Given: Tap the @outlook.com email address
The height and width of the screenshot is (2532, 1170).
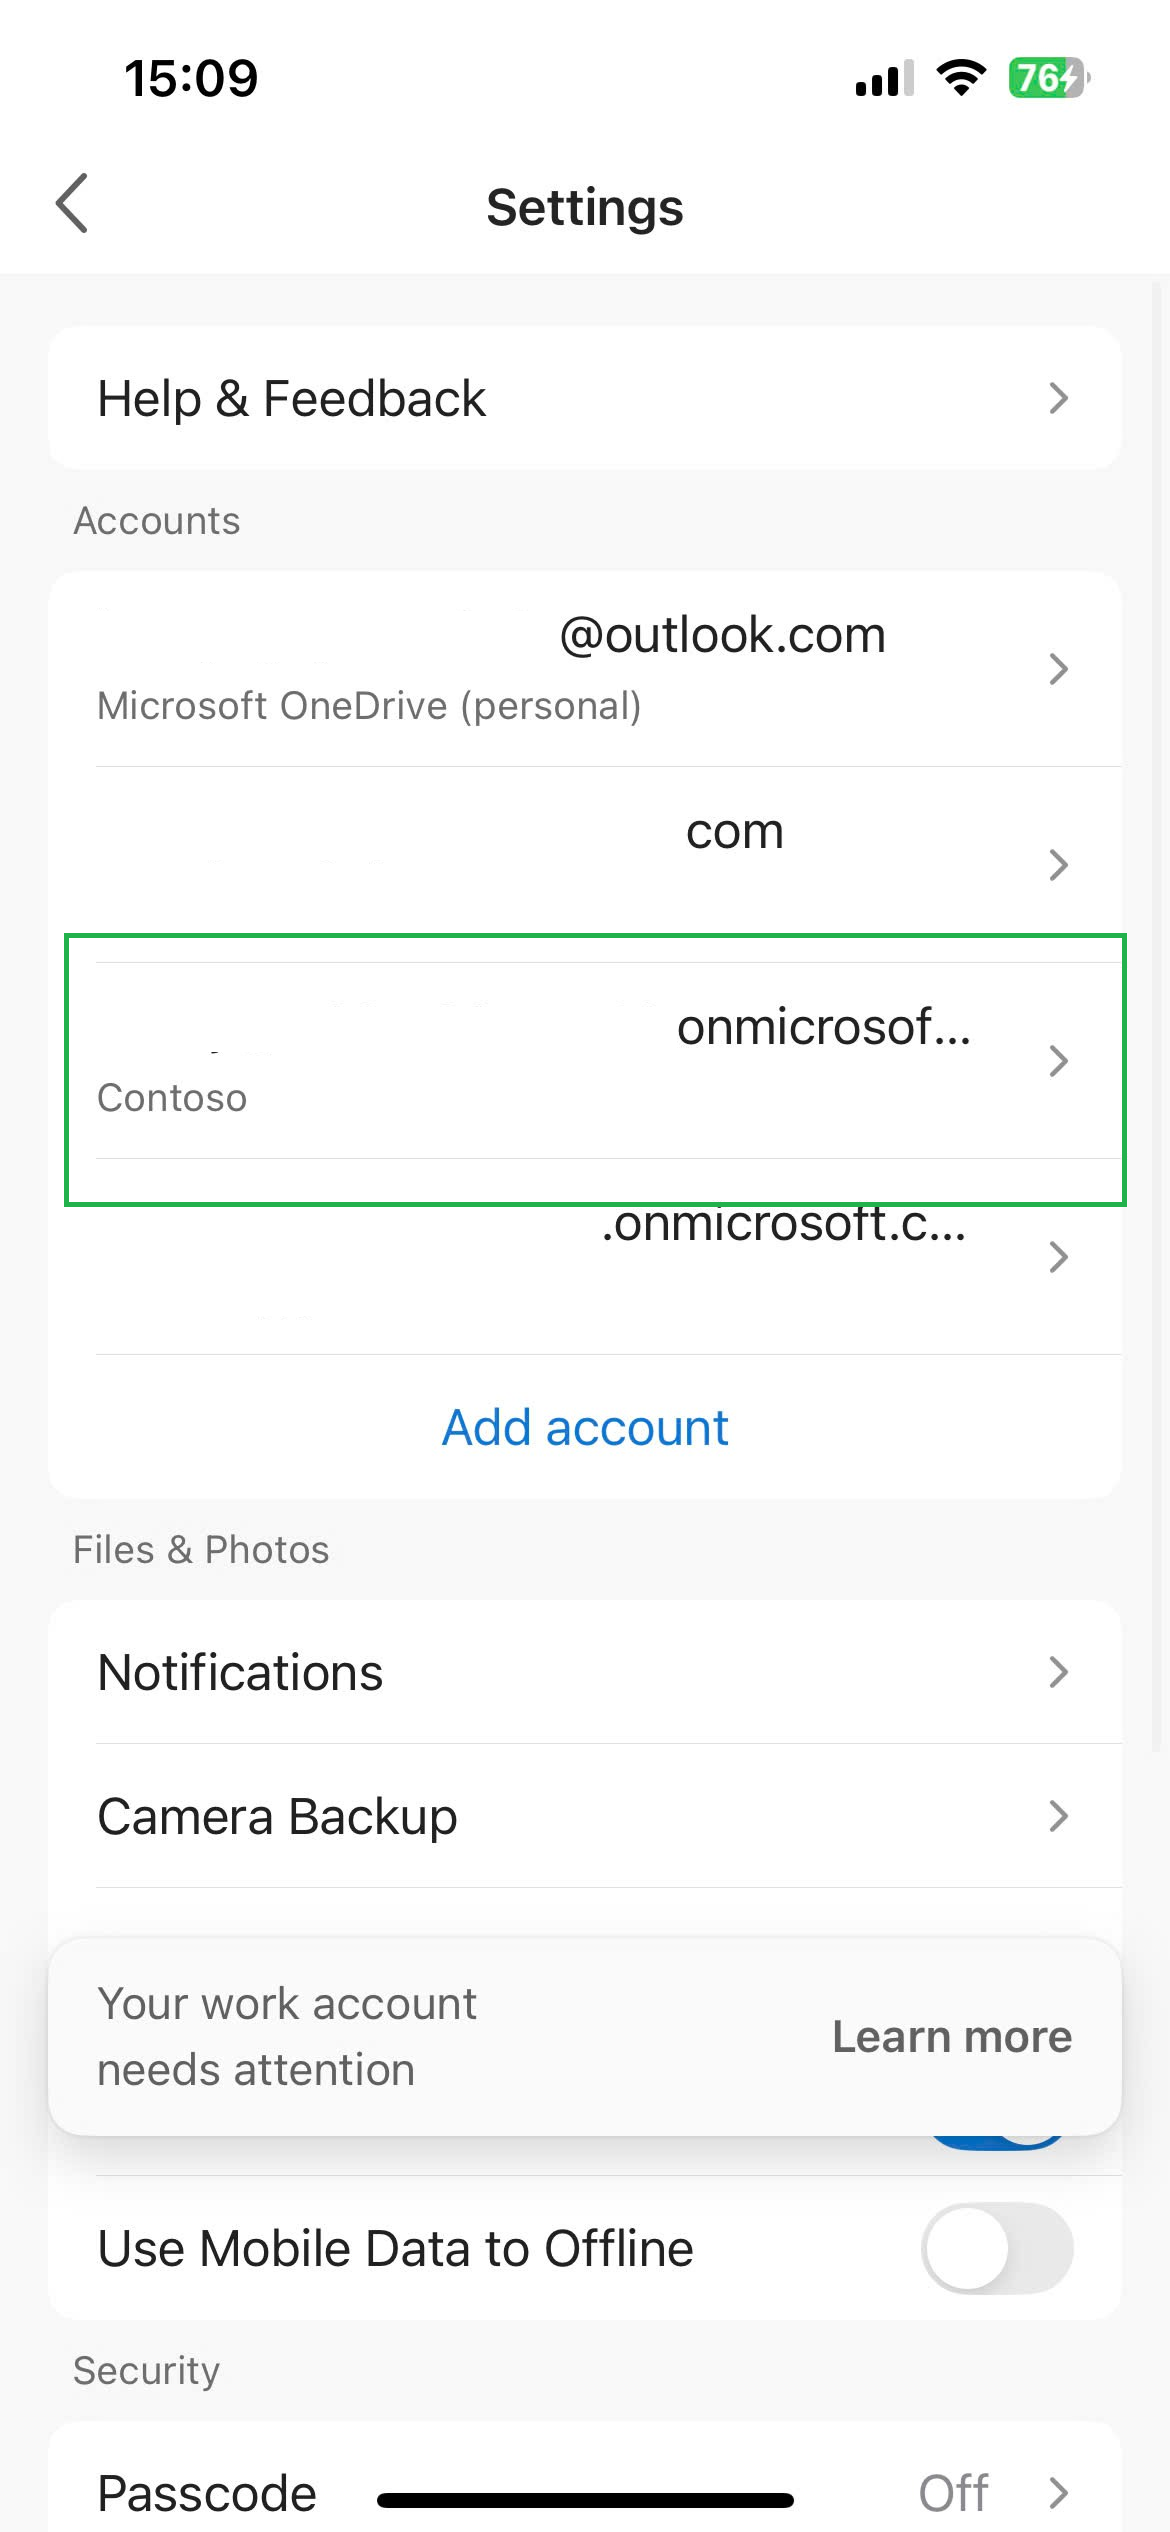Looking at the screenshot, I should (x=723, y=635).
